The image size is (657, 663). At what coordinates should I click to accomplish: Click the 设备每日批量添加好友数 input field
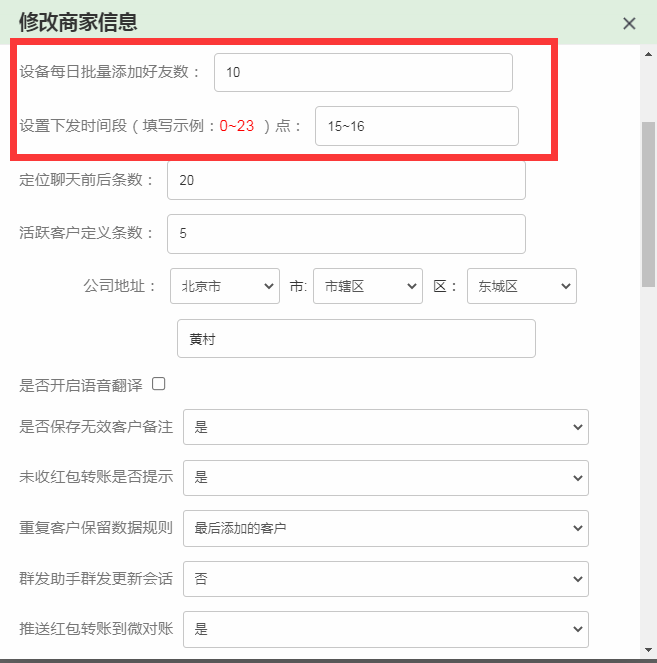tap(362, 72)
